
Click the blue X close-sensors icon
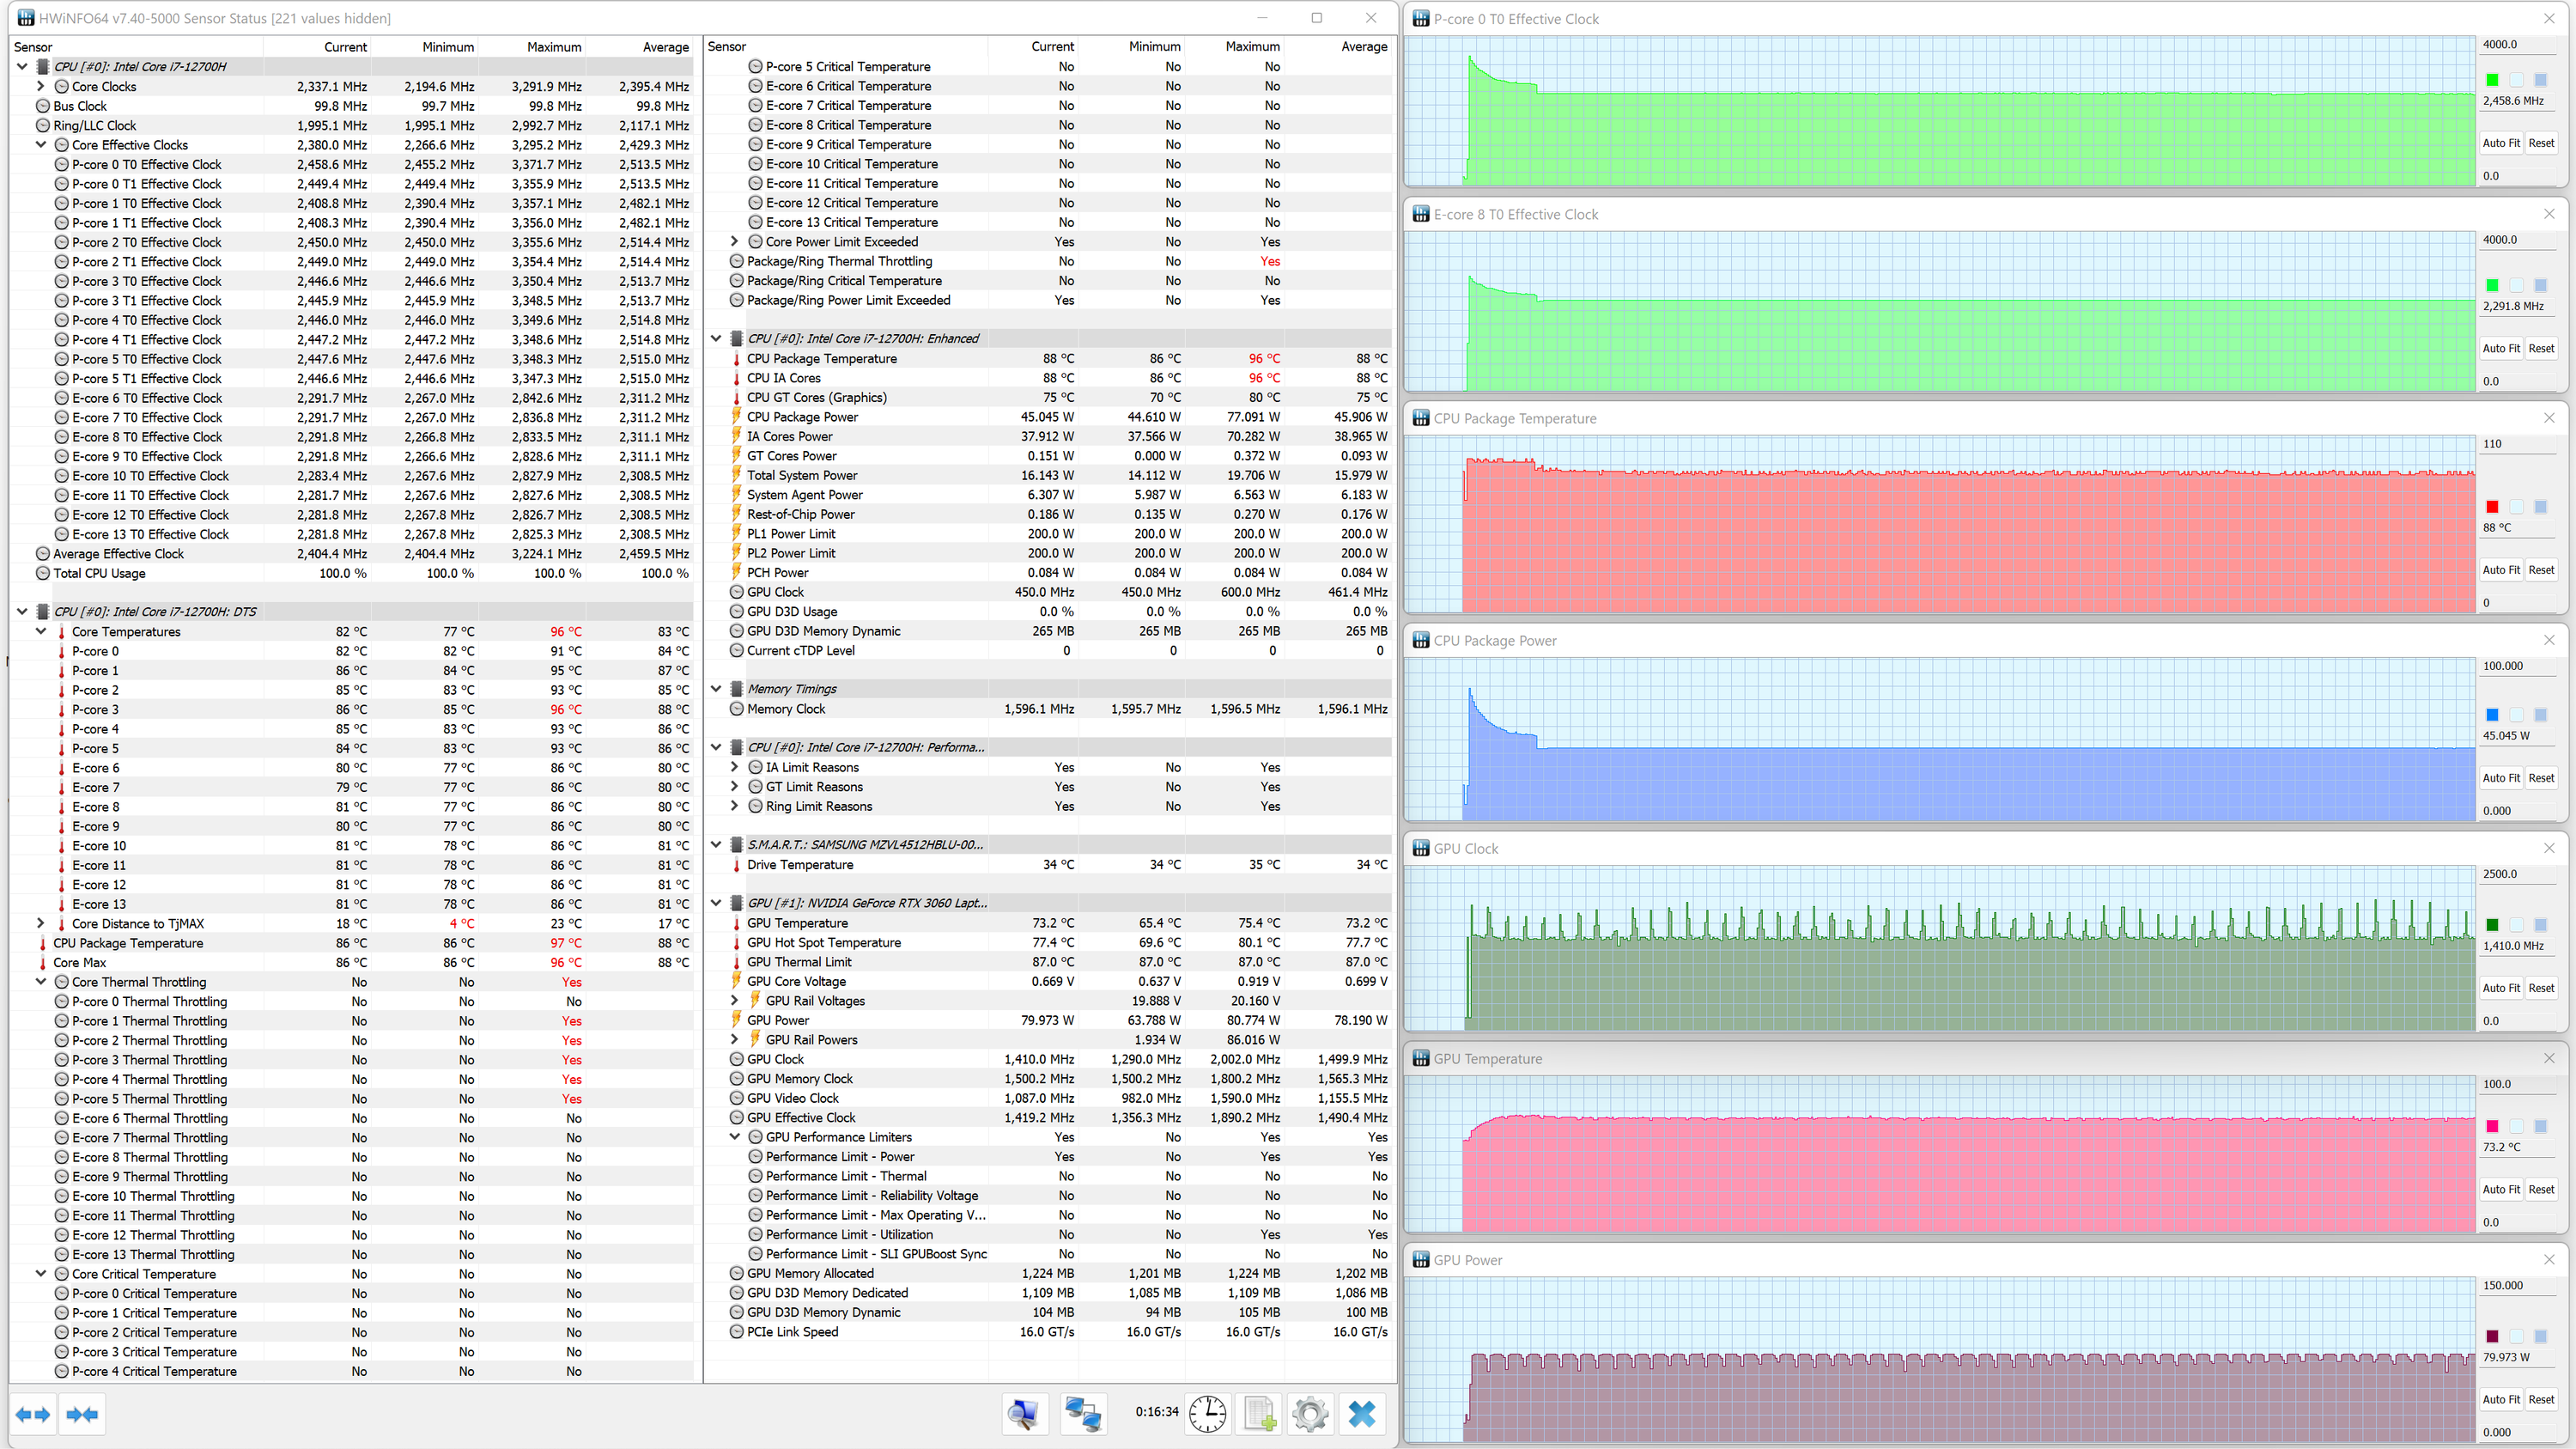coord(1362,1414)
